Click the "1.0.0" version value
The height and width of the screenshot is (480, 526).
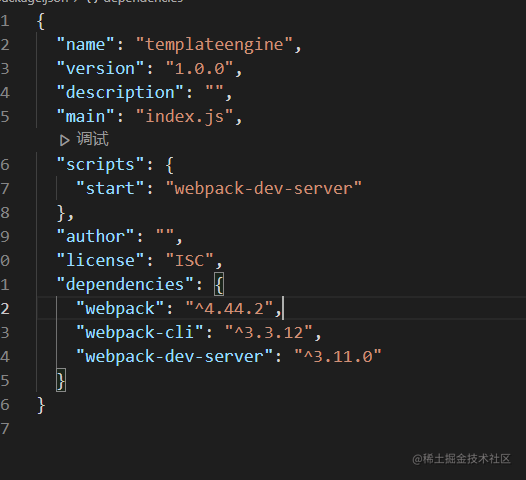199,69
